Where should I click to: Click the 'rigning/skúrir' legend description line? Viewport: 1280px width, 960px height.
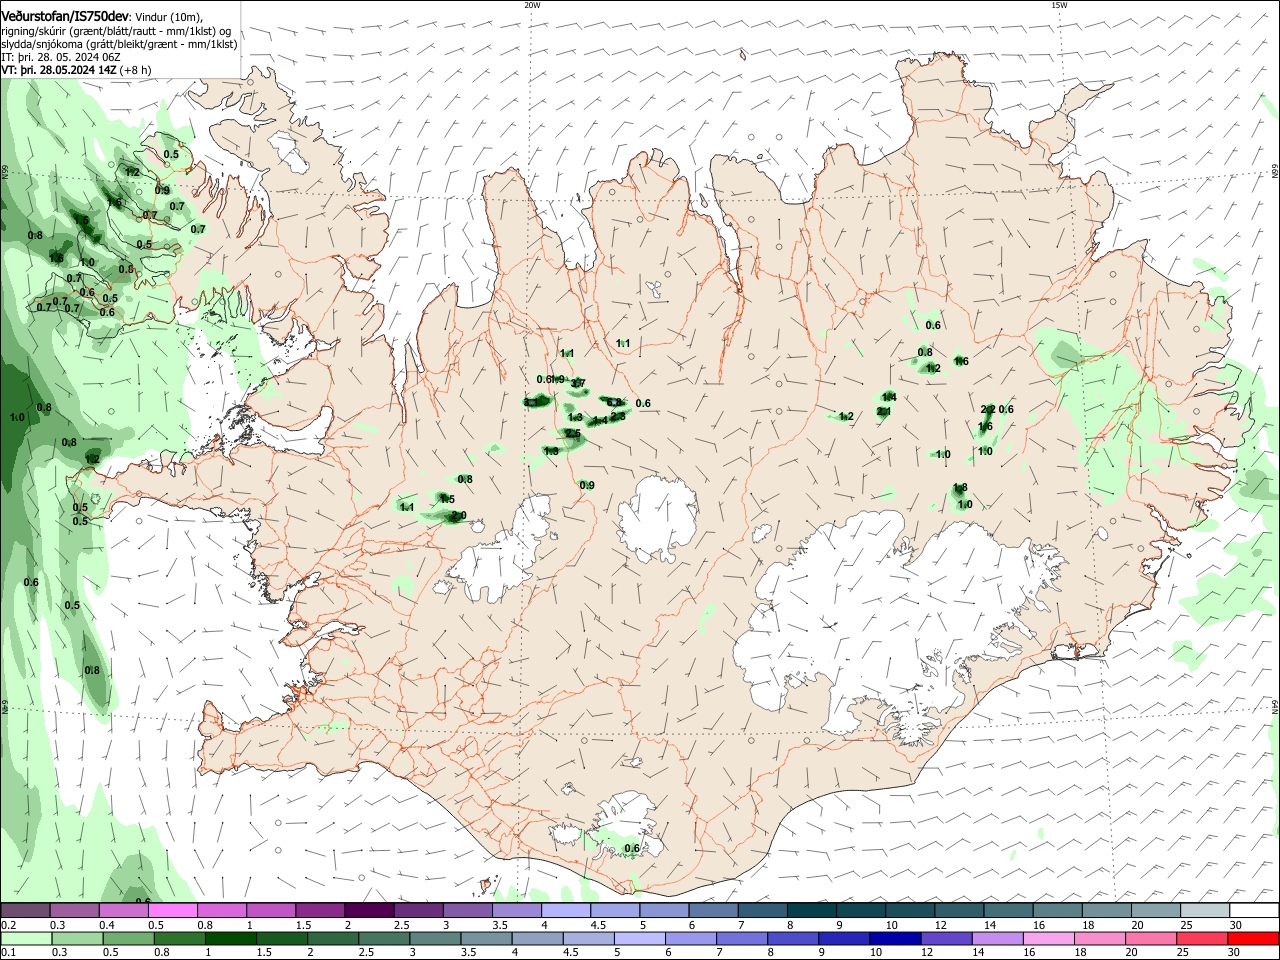(x=116, y=31)
